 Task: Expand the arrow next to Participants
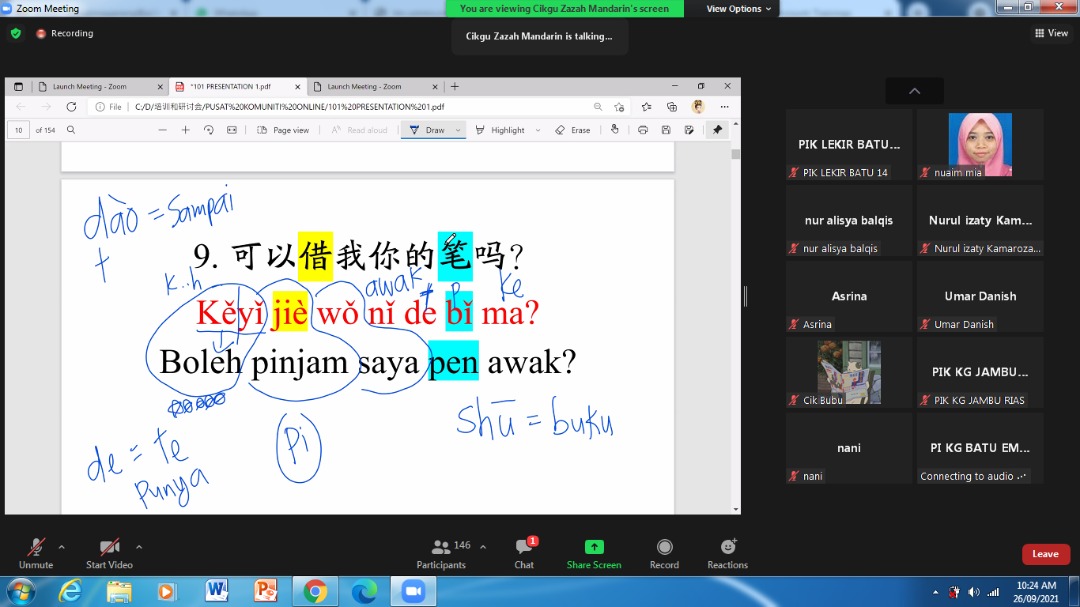tap(483, 547)
